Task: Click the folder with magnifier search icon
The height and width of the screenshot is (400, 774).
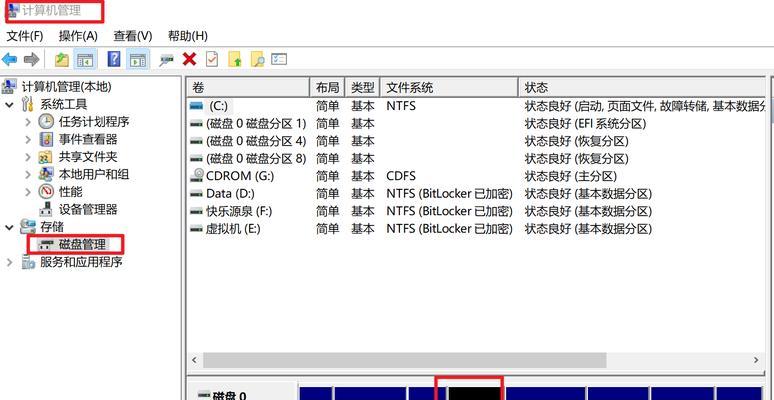Action: pyautogui.click(x=257, y=60)
